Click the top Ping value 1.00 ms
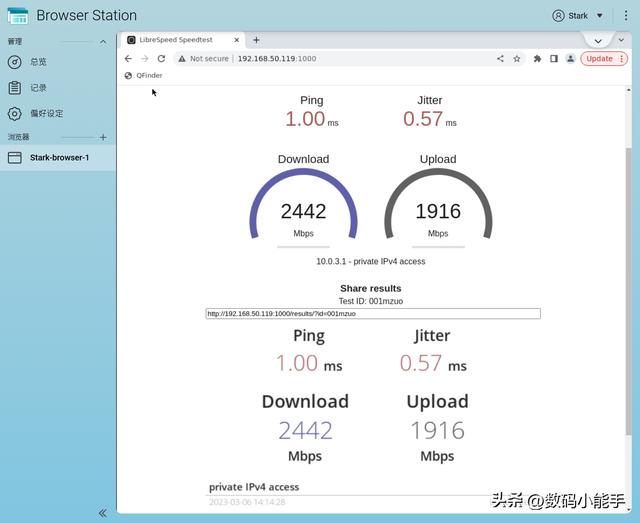Screen dimensions: 640x523 pos(312,119)
